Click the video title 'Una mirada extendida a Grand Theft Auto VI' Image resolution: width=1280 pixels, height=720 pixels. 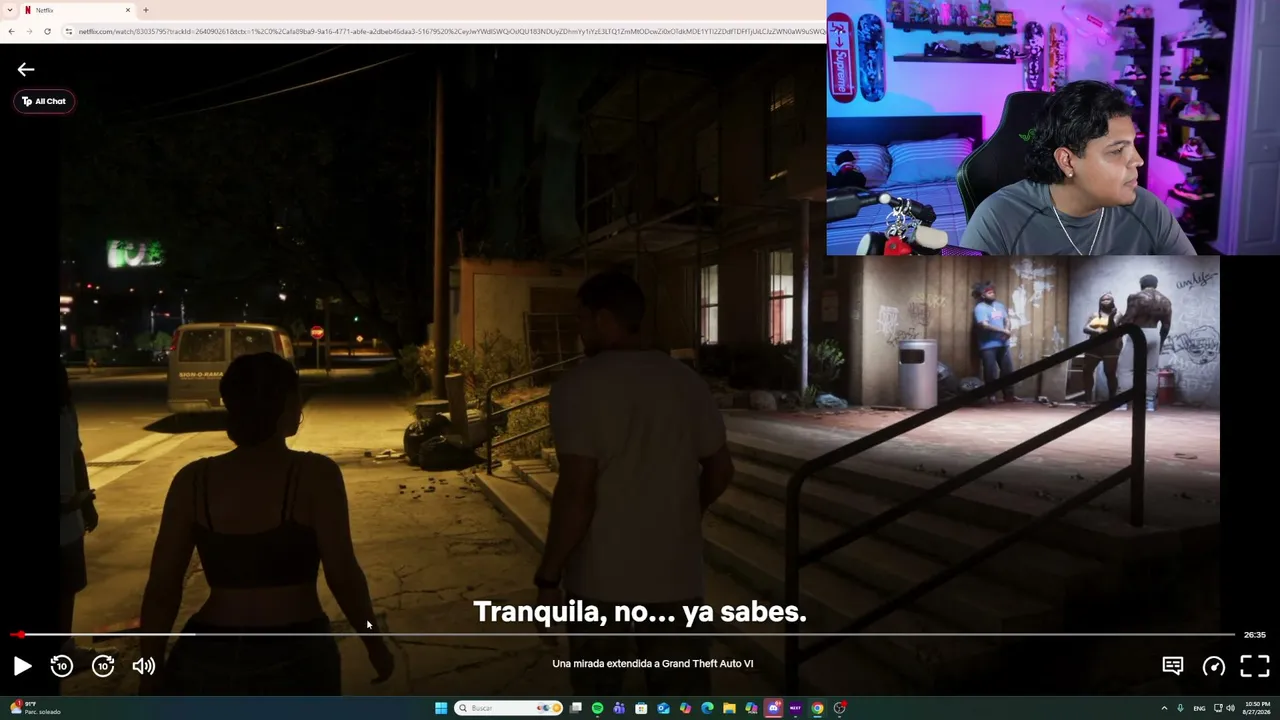653,664
